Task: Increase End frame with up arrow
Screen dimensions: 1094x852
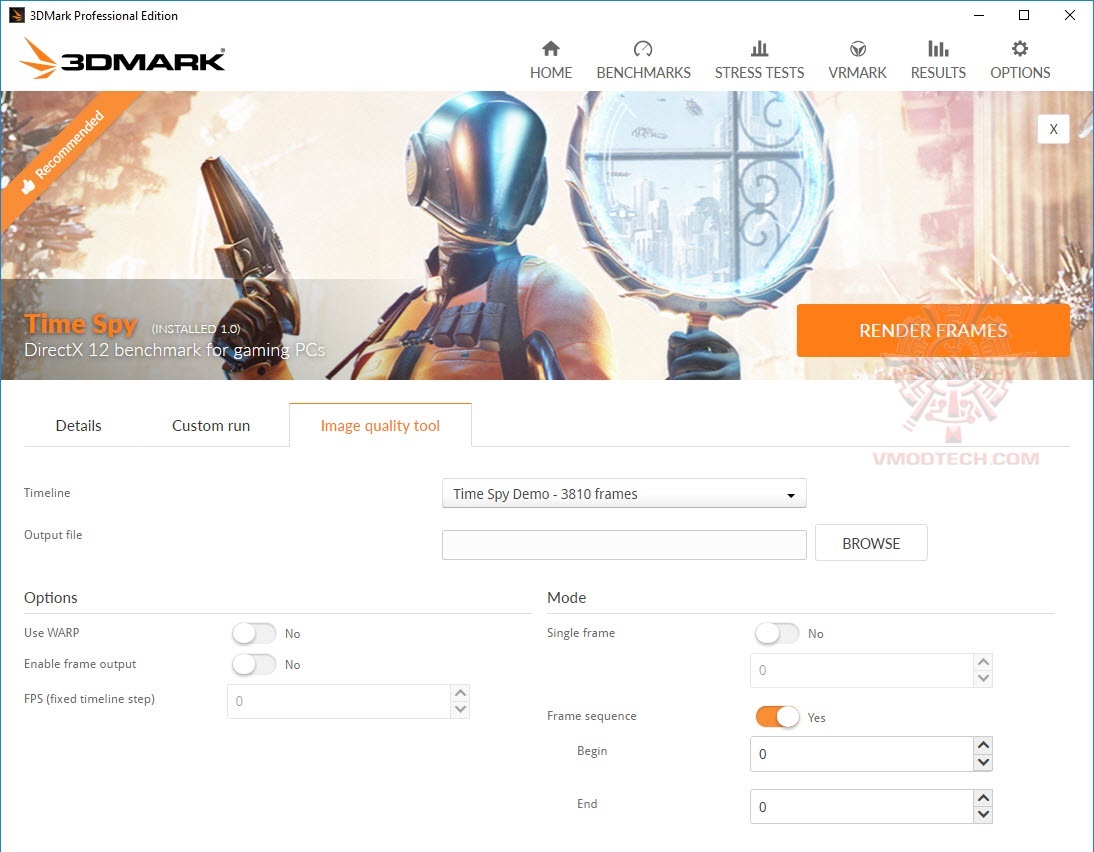Action: click(983, 798)
